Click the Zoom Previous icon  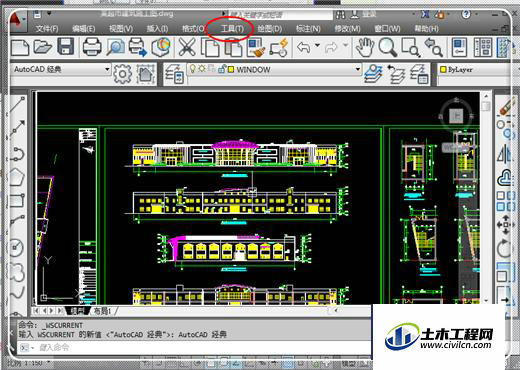pyautogui.click(x=433, y=47)
